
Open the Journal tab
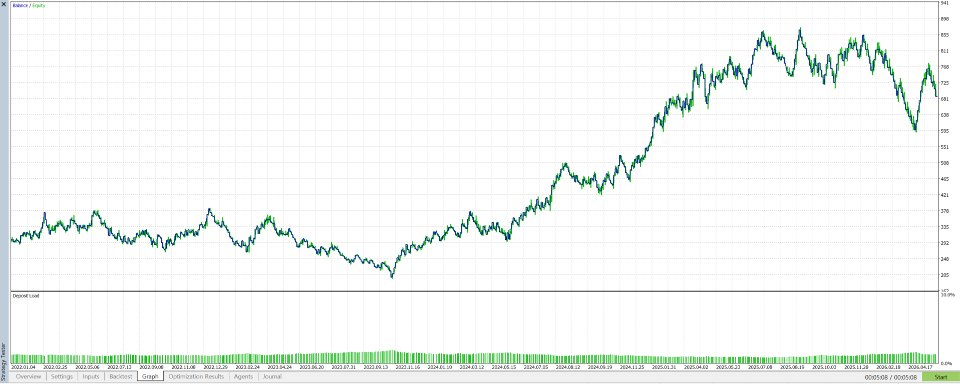point(272,377)
